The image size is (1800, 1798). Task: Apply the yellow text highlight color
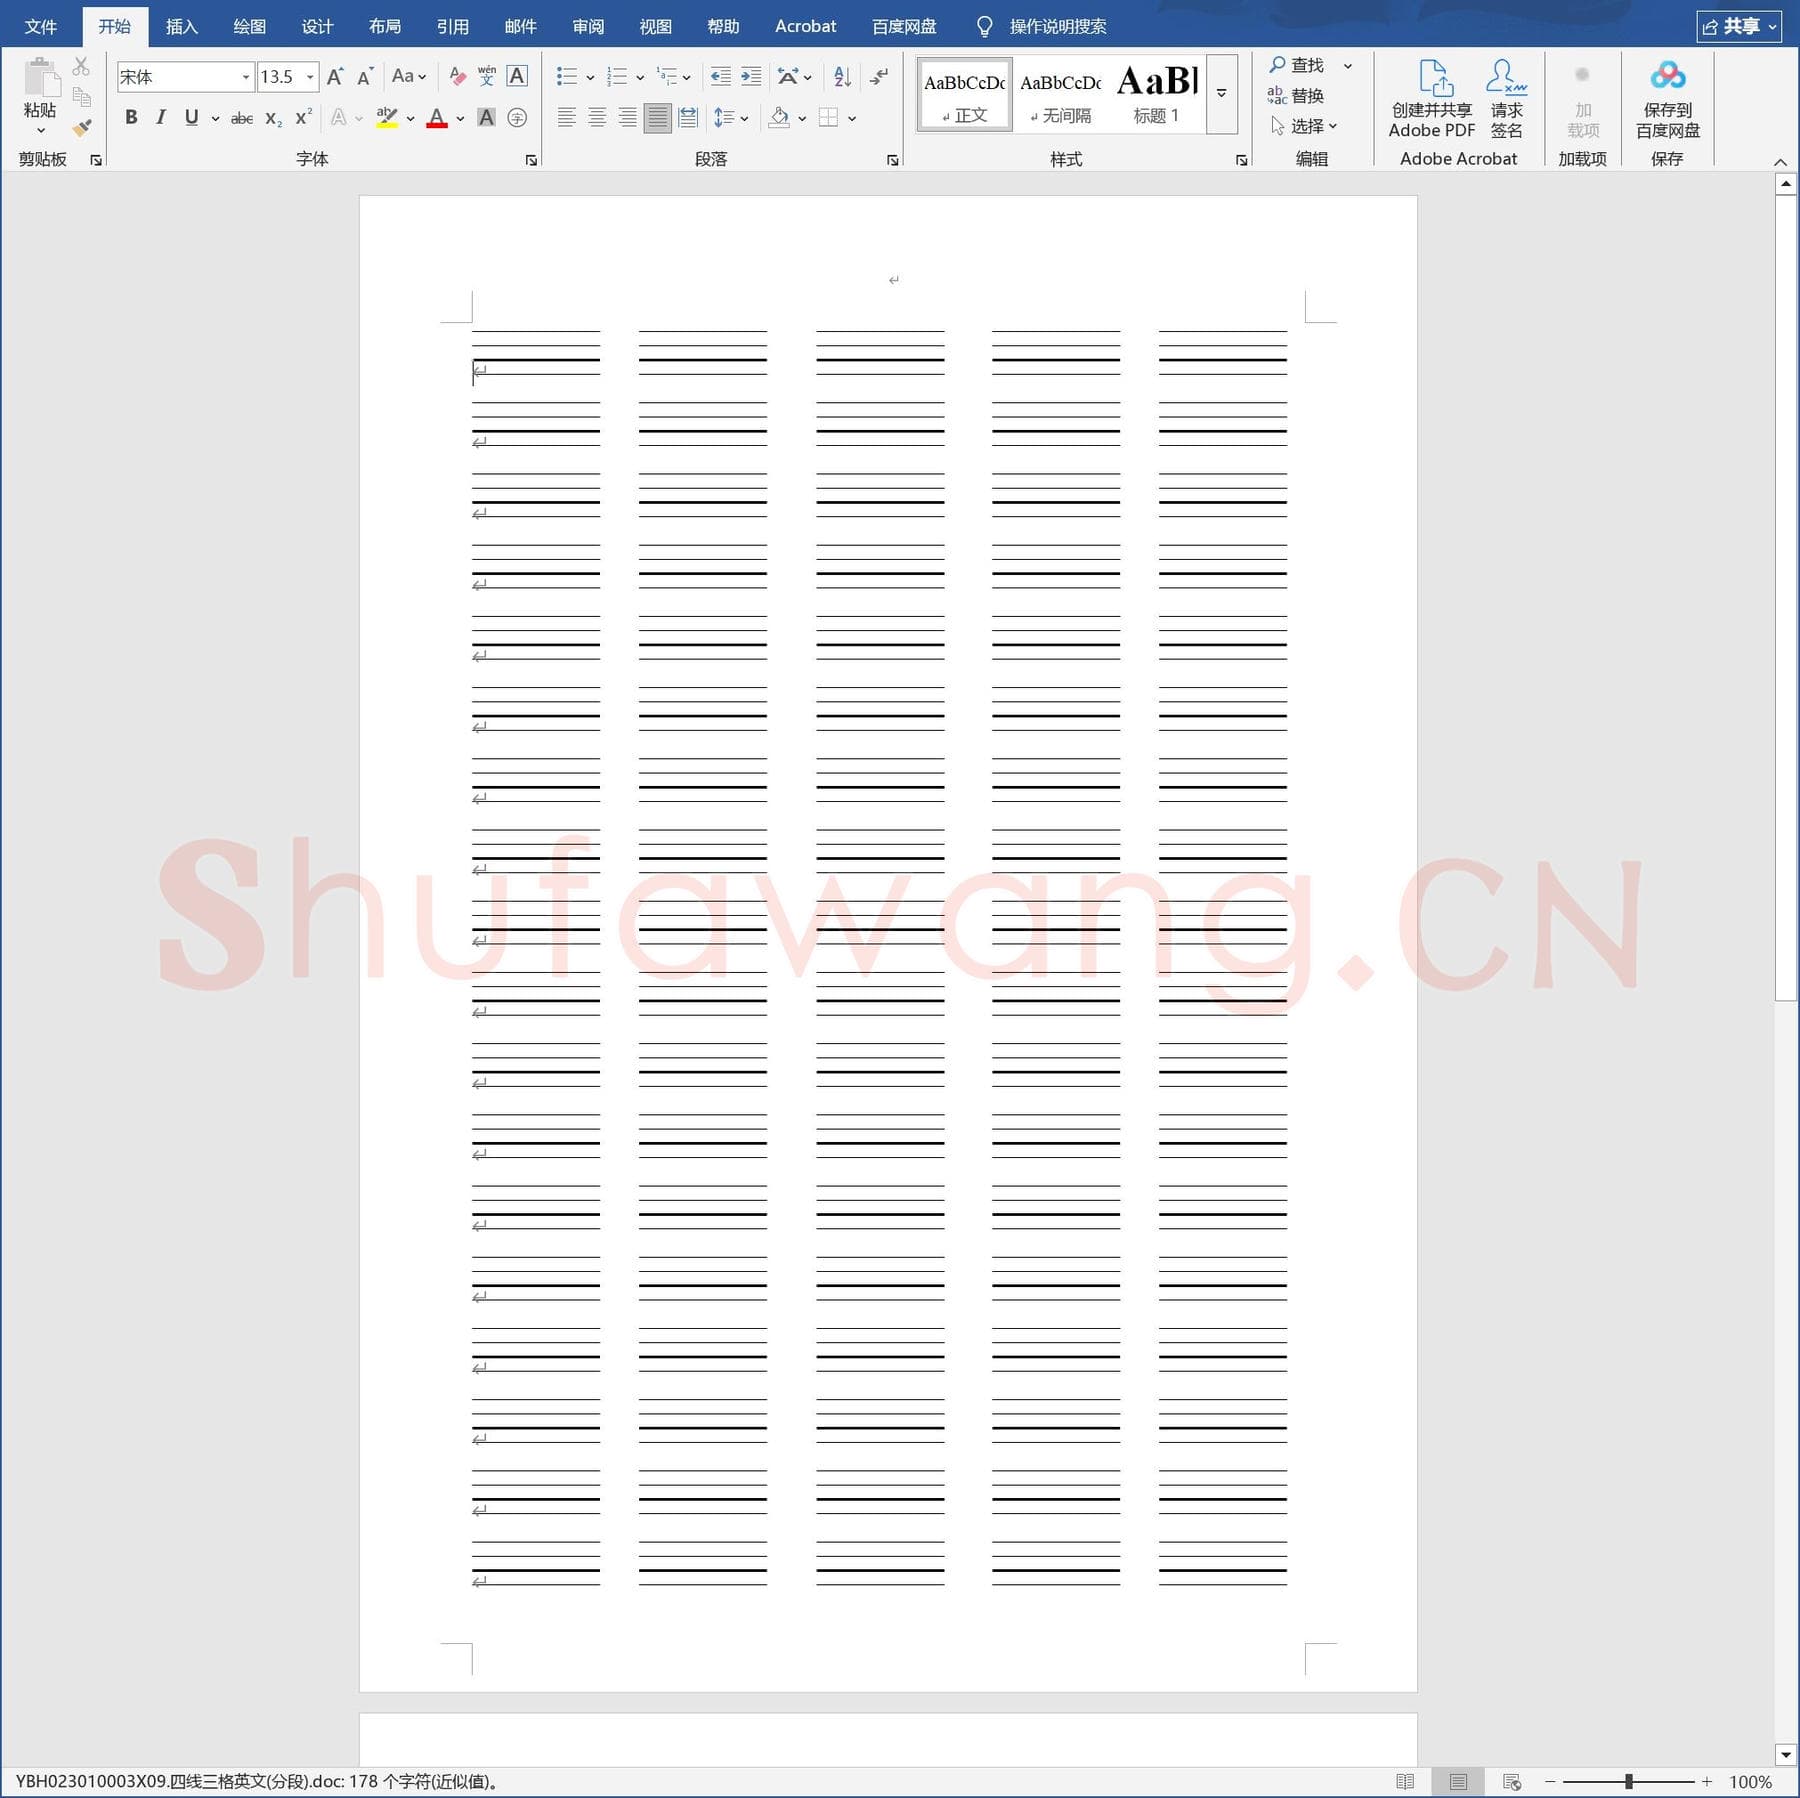point(387,118)
